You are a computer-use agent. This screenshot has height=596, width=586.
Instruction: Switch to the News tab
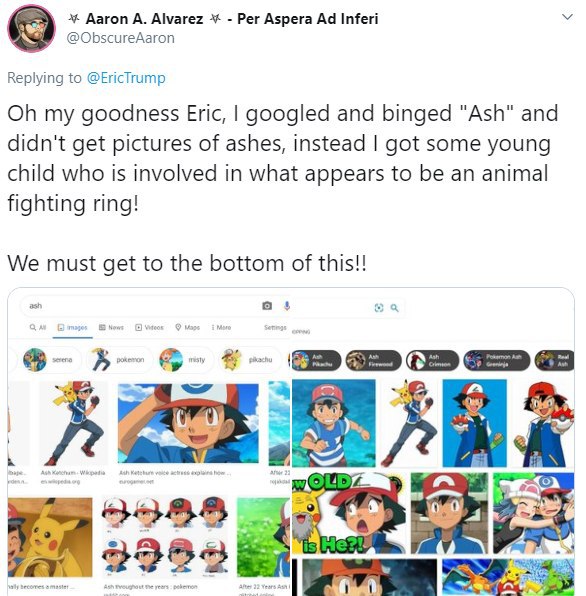coord(111,327)
